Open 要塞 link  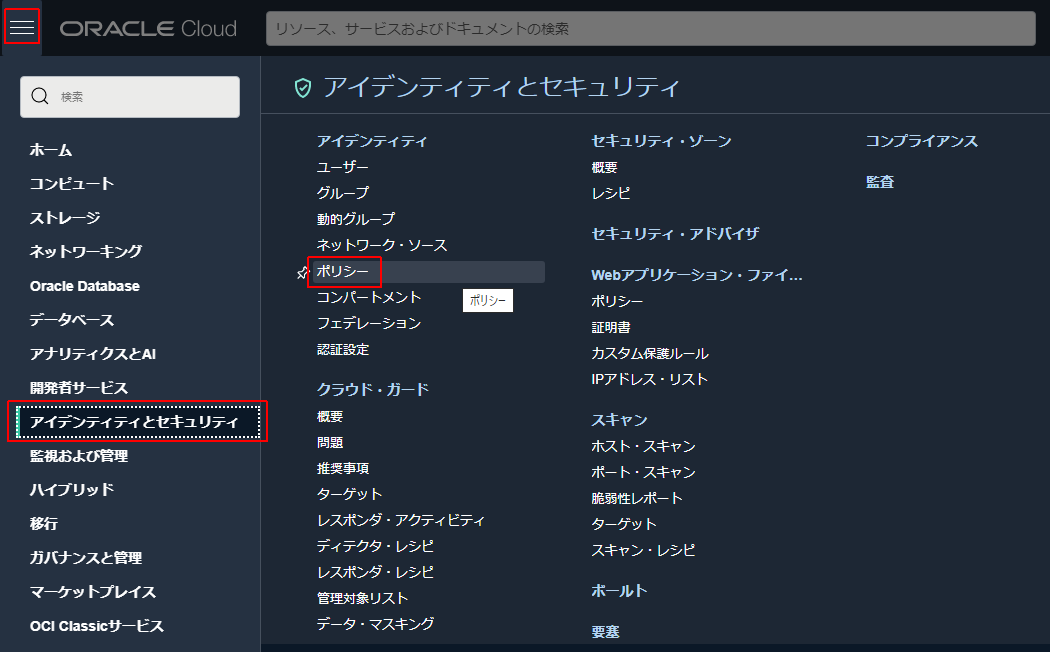pos(605,632)
